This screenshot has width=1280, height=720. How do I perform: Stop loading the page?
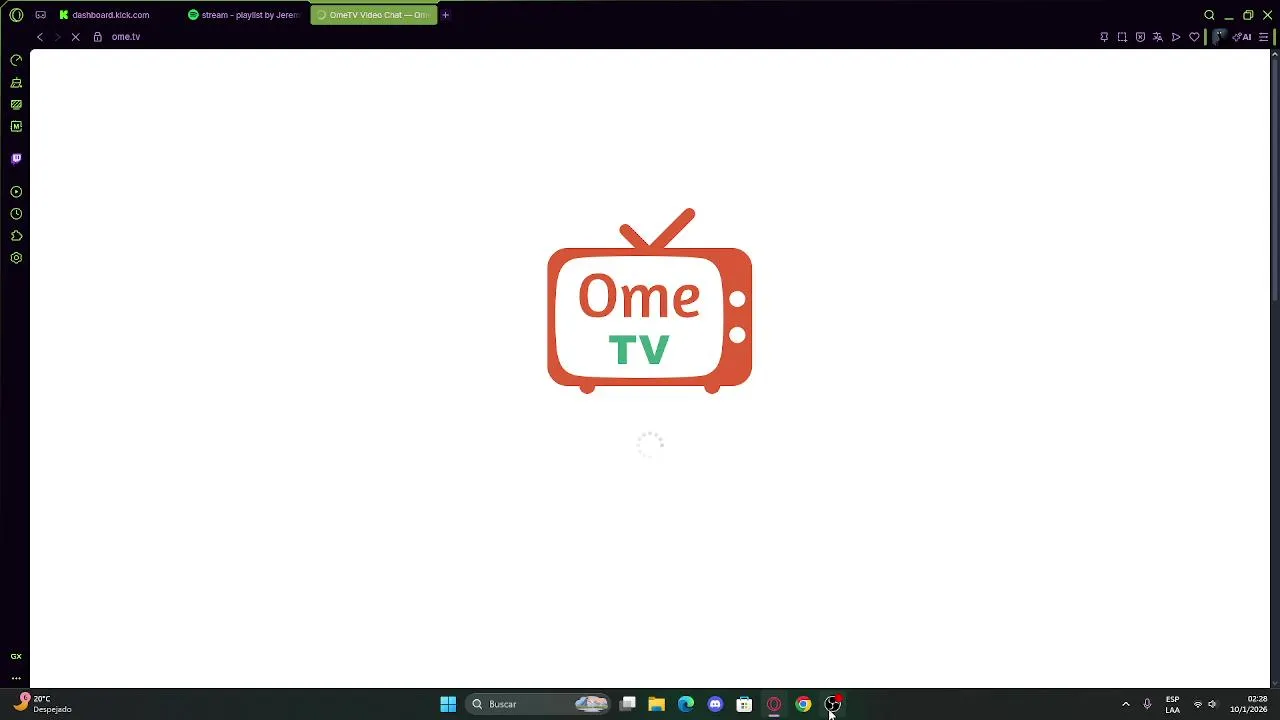click(x=75, y=37)
